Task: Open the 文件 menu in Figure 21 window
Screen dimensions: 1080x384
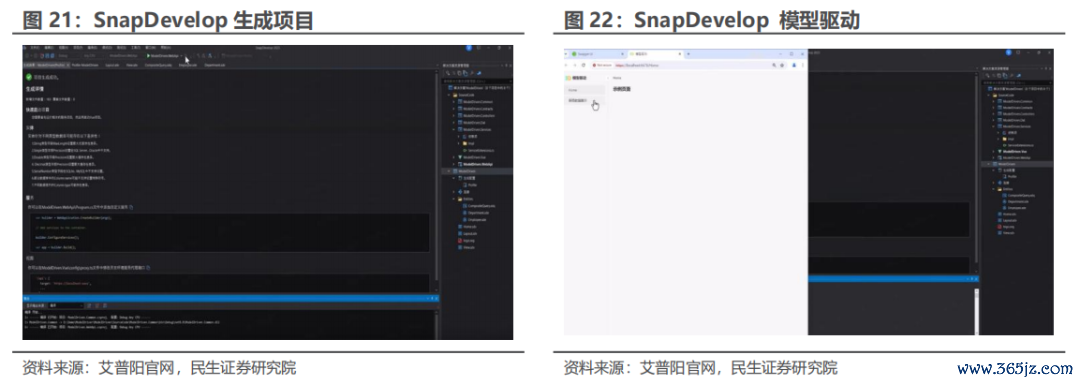Action: [x=35, y=47]
